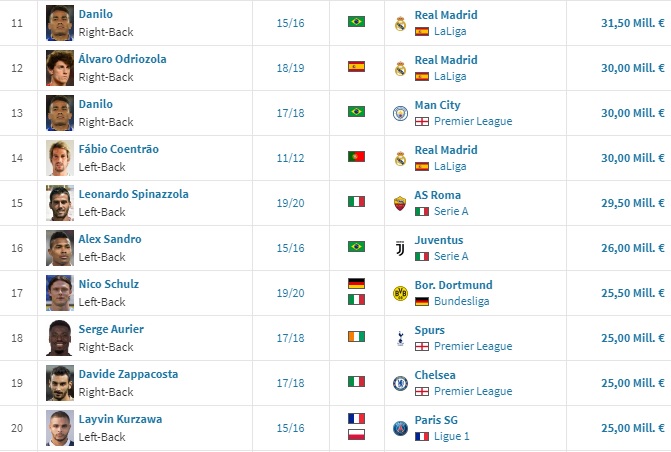Open Leonardo Spinazzola's player page
Screen dimensions: 671x452
tap(134, 194)
